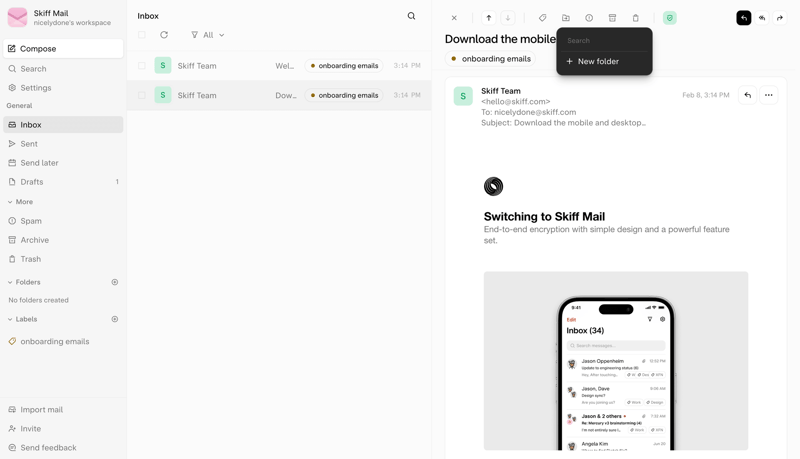This screenshot has height=459, width=800.
Task: Select the onboarding emails label in sidebar
Action: (63, 341)
